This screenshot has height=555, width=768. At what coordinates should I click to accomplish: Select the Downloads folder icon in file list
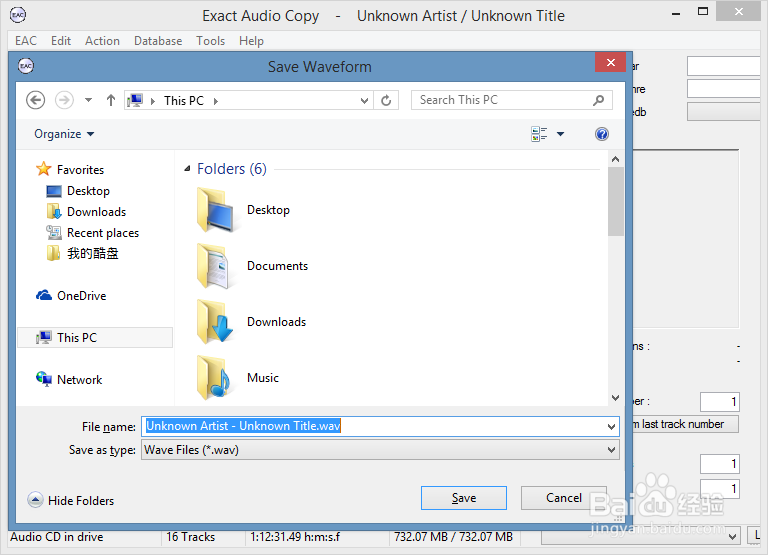pos(215,322)
